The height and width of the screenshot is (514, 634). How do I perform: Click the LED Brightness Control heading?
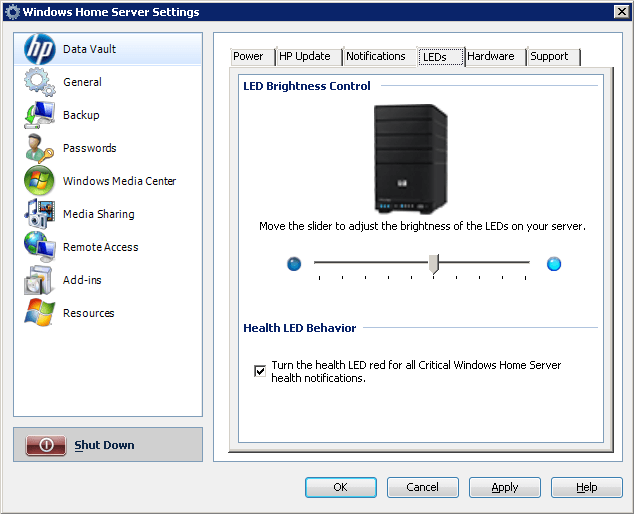pyautogui.click(x=307, y=86)
